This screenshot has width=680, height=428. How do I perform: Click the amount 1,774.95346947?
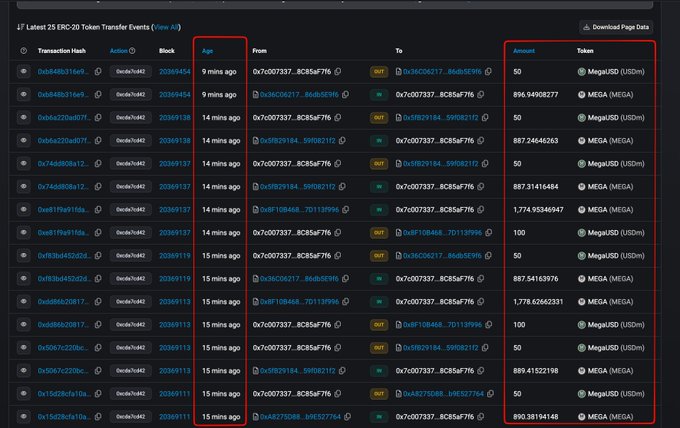click(538, 209)
